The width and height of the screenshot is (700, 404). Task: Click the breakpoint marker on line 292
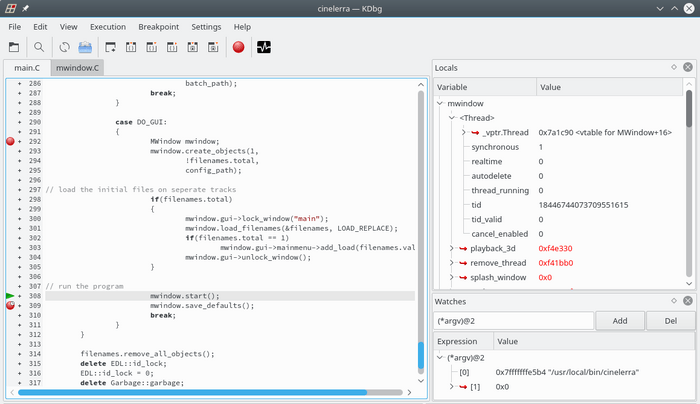[10, 141]
